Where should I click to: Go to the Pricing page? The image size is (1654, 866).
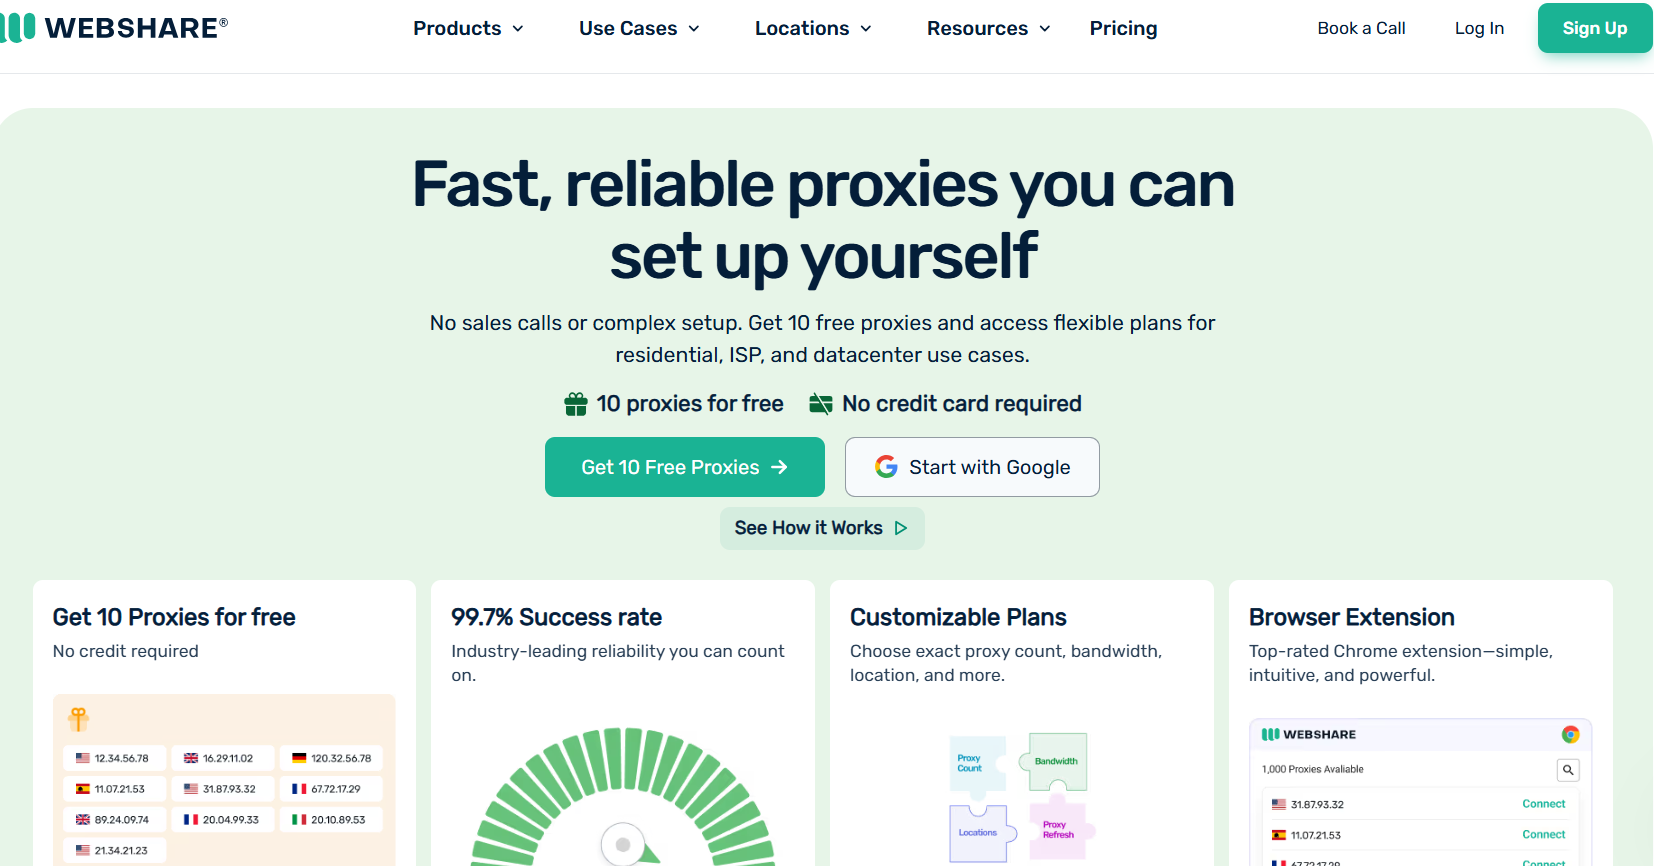coord(1123,28)
